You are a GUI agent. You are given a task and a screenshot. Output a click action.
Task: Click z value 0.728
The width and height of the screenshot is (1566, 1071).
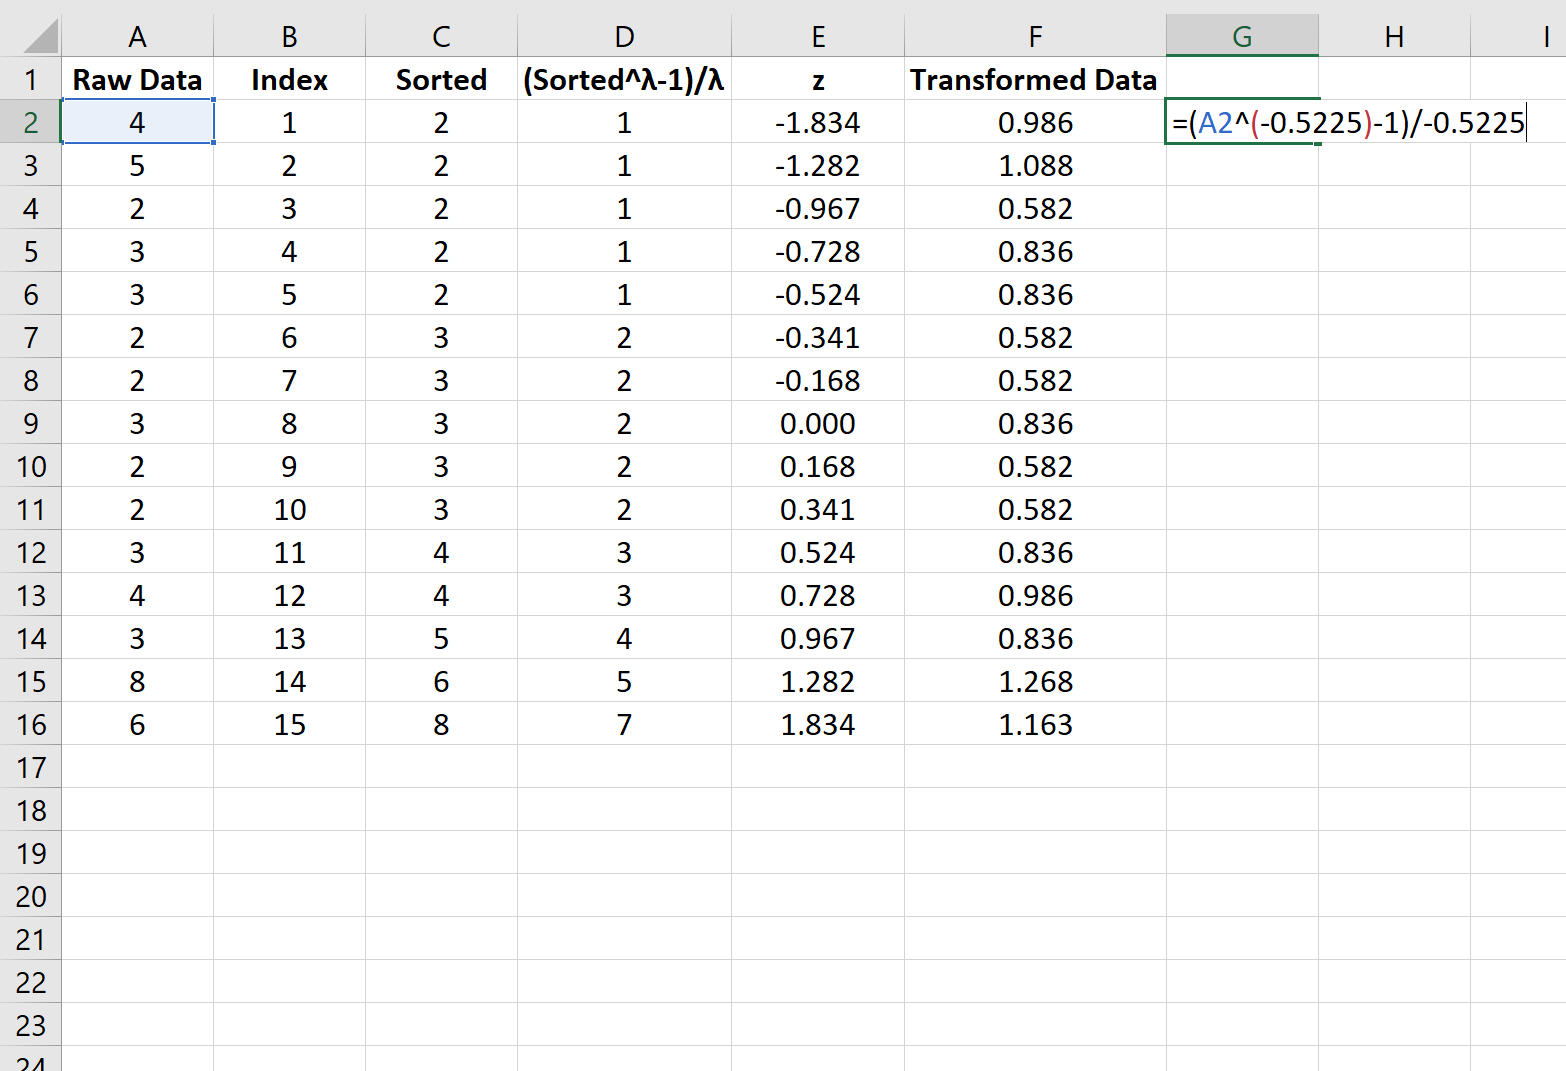click(x=818, y=595)
